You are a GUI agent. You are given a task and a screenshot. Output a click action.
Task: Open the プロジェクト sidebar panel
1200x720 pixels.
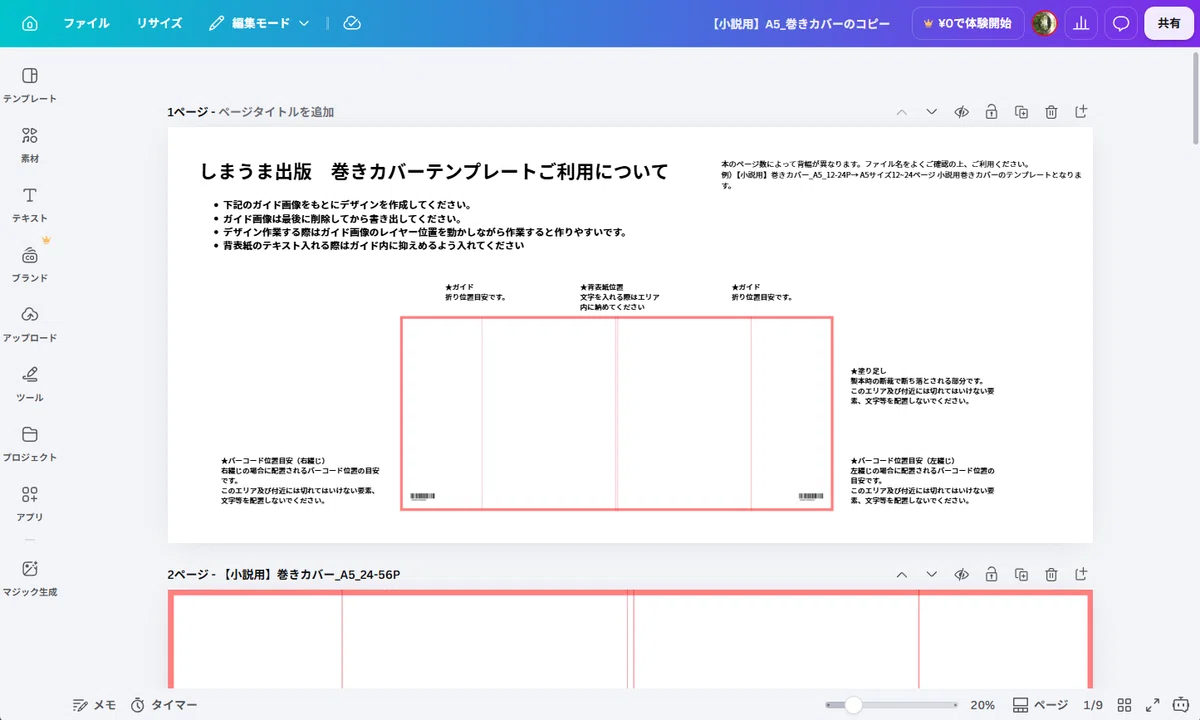pos(30,445)
